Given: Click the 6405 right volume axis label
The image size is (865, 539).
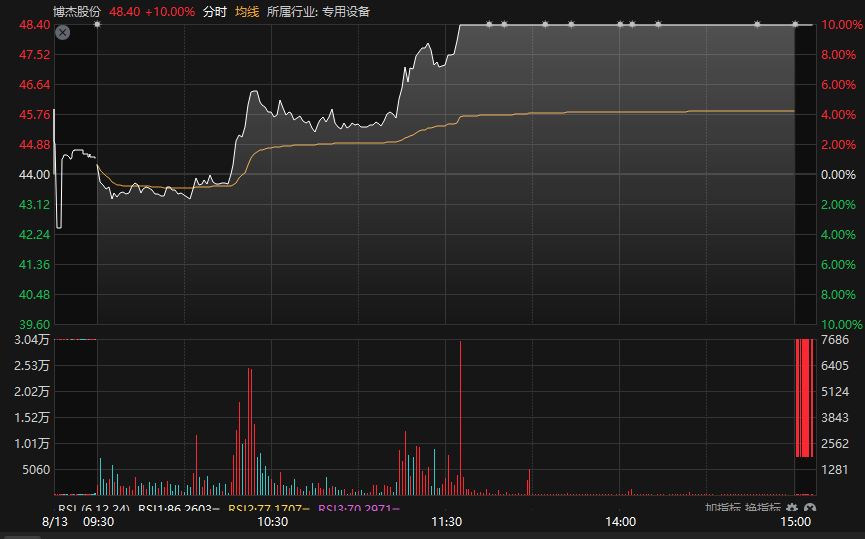Looking at the screenshot, I should pyautogui.click(x=835, y=366).
